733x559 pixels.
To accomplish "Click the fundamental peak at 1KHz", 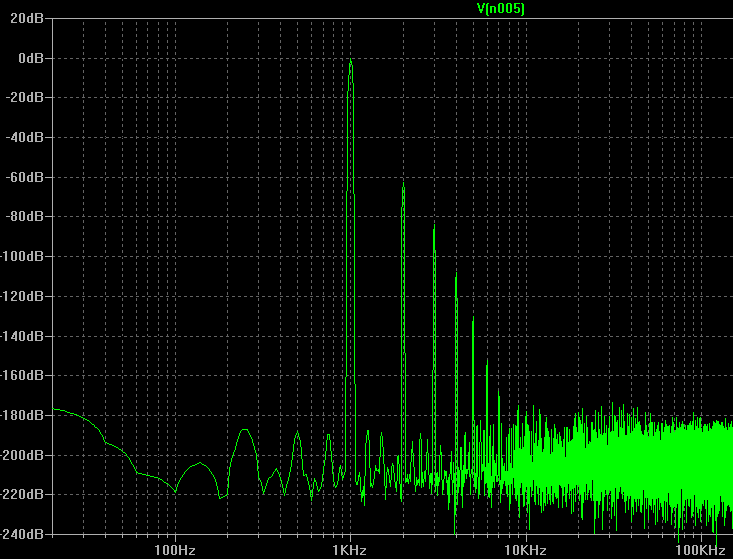I will click(351, 60).
